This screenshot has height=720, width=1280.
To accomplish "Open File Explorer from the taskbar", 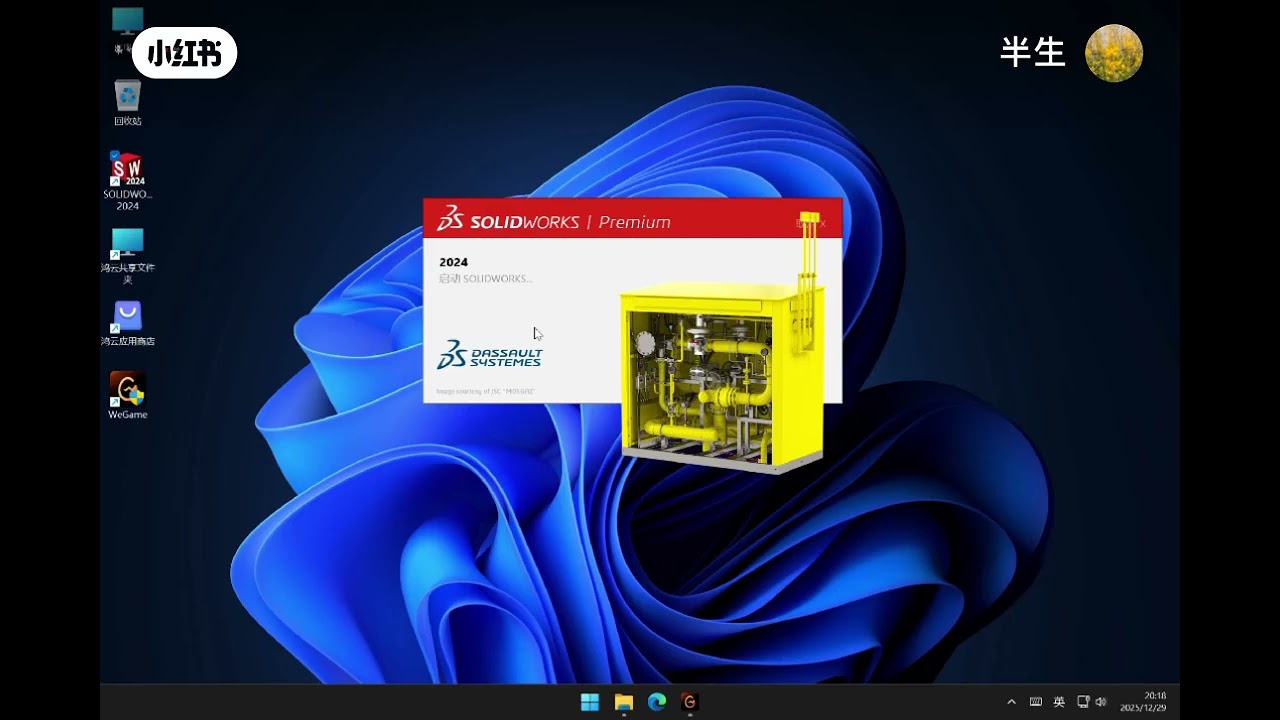I will point(624,702).
